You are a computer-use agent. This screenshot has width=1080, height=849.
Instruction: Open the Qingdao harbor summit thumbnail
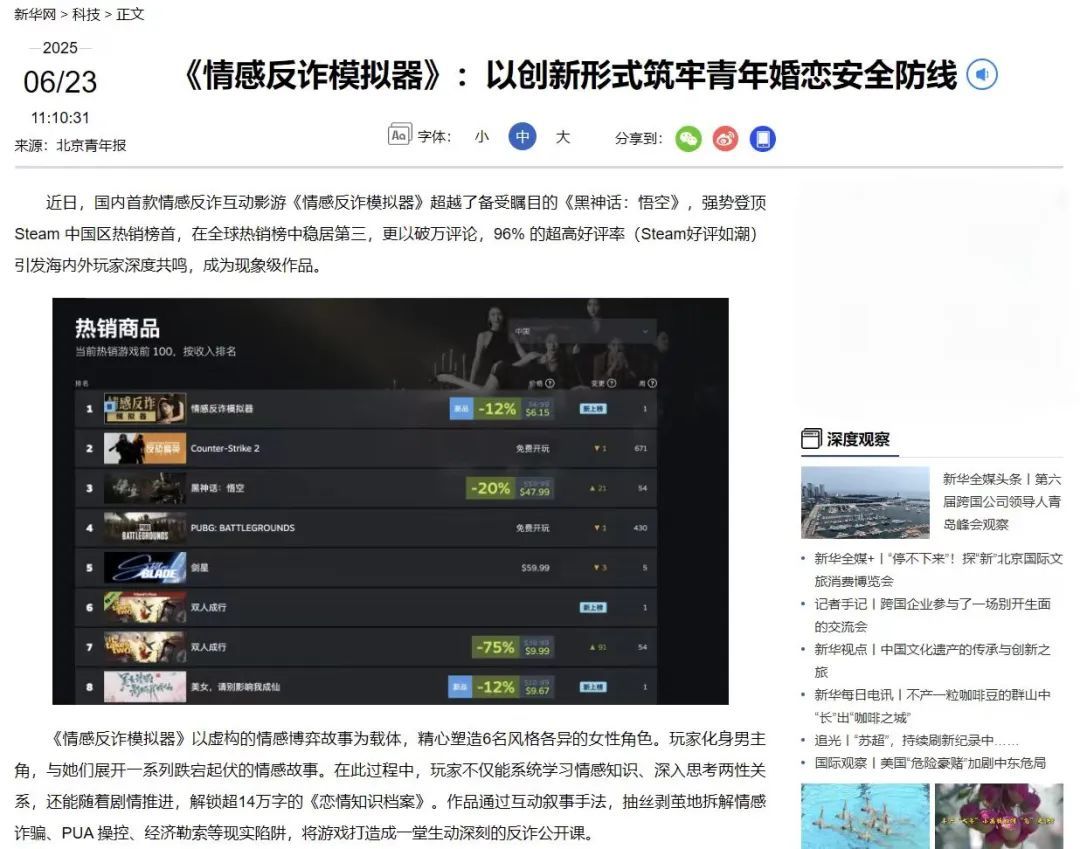(x=865, y=503)
